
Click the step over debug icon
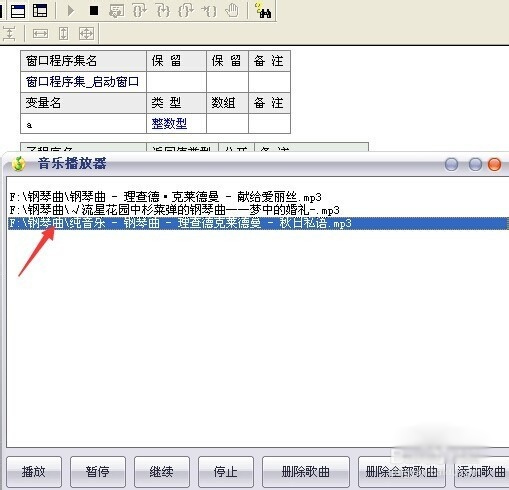(x=140, y=11)
